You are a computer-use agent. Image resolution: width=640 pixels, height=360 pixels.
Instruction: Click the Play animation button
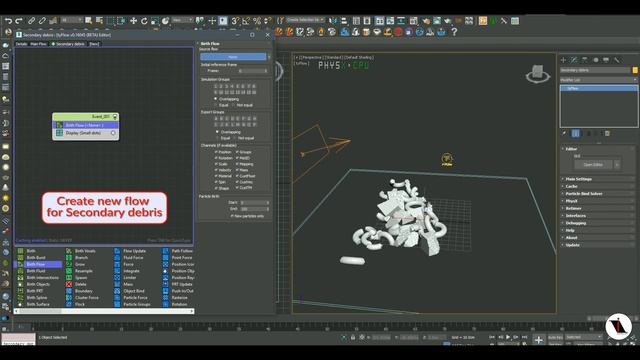(x=508, y=337)
